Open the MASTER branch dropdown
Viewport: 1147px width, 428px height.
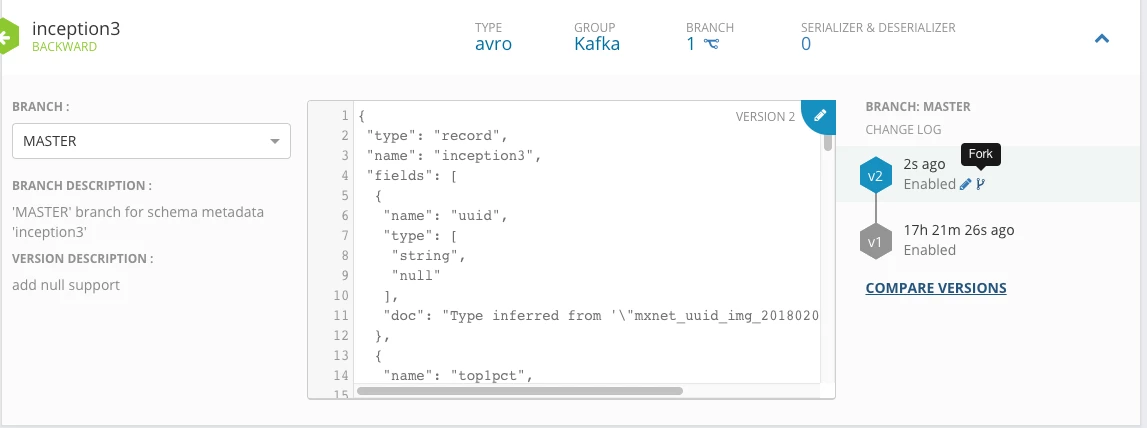coord(151,141)
